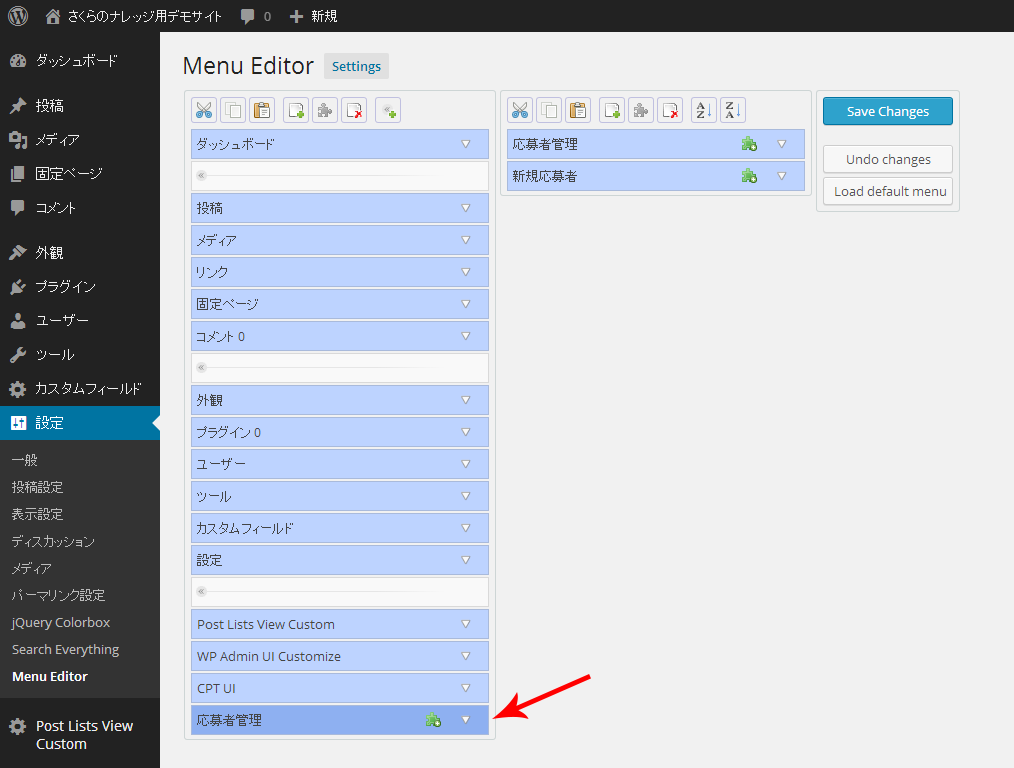
Task: Click the New menu icon in left toolbar
Action: click(296, 111)
